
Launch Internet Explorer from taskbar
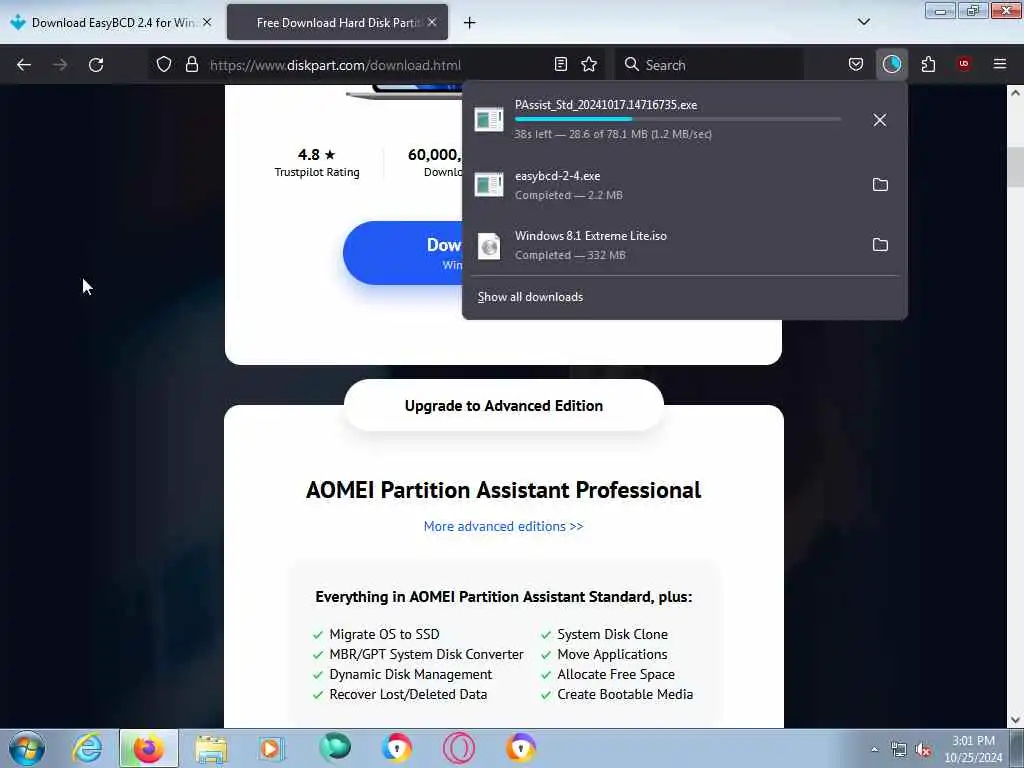tap(88, 748)
